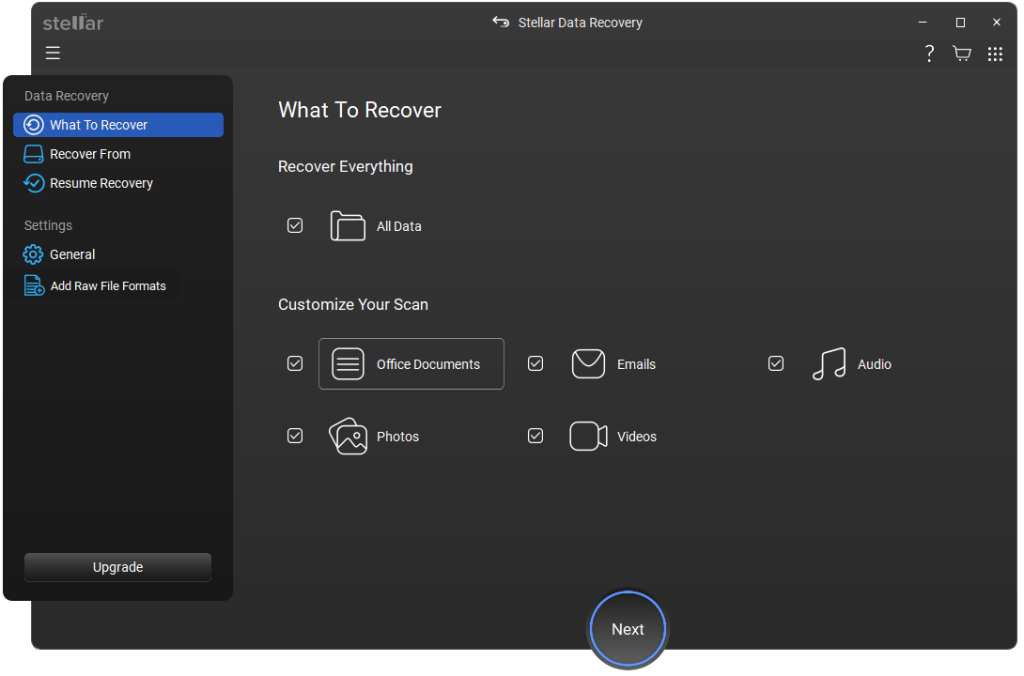Screen dimensions: 1024x676
Task: Open the hamburger menu
Action: coord(52,53)
